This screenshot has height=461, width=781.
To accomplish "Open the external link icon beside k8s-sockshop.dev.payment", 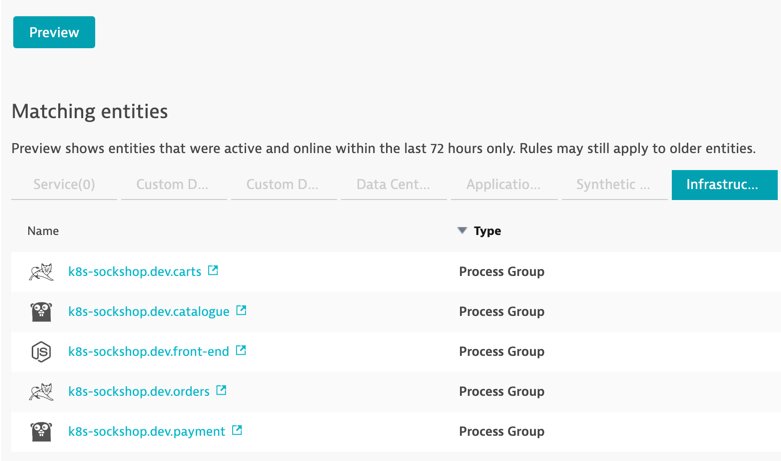I will 237,430.
